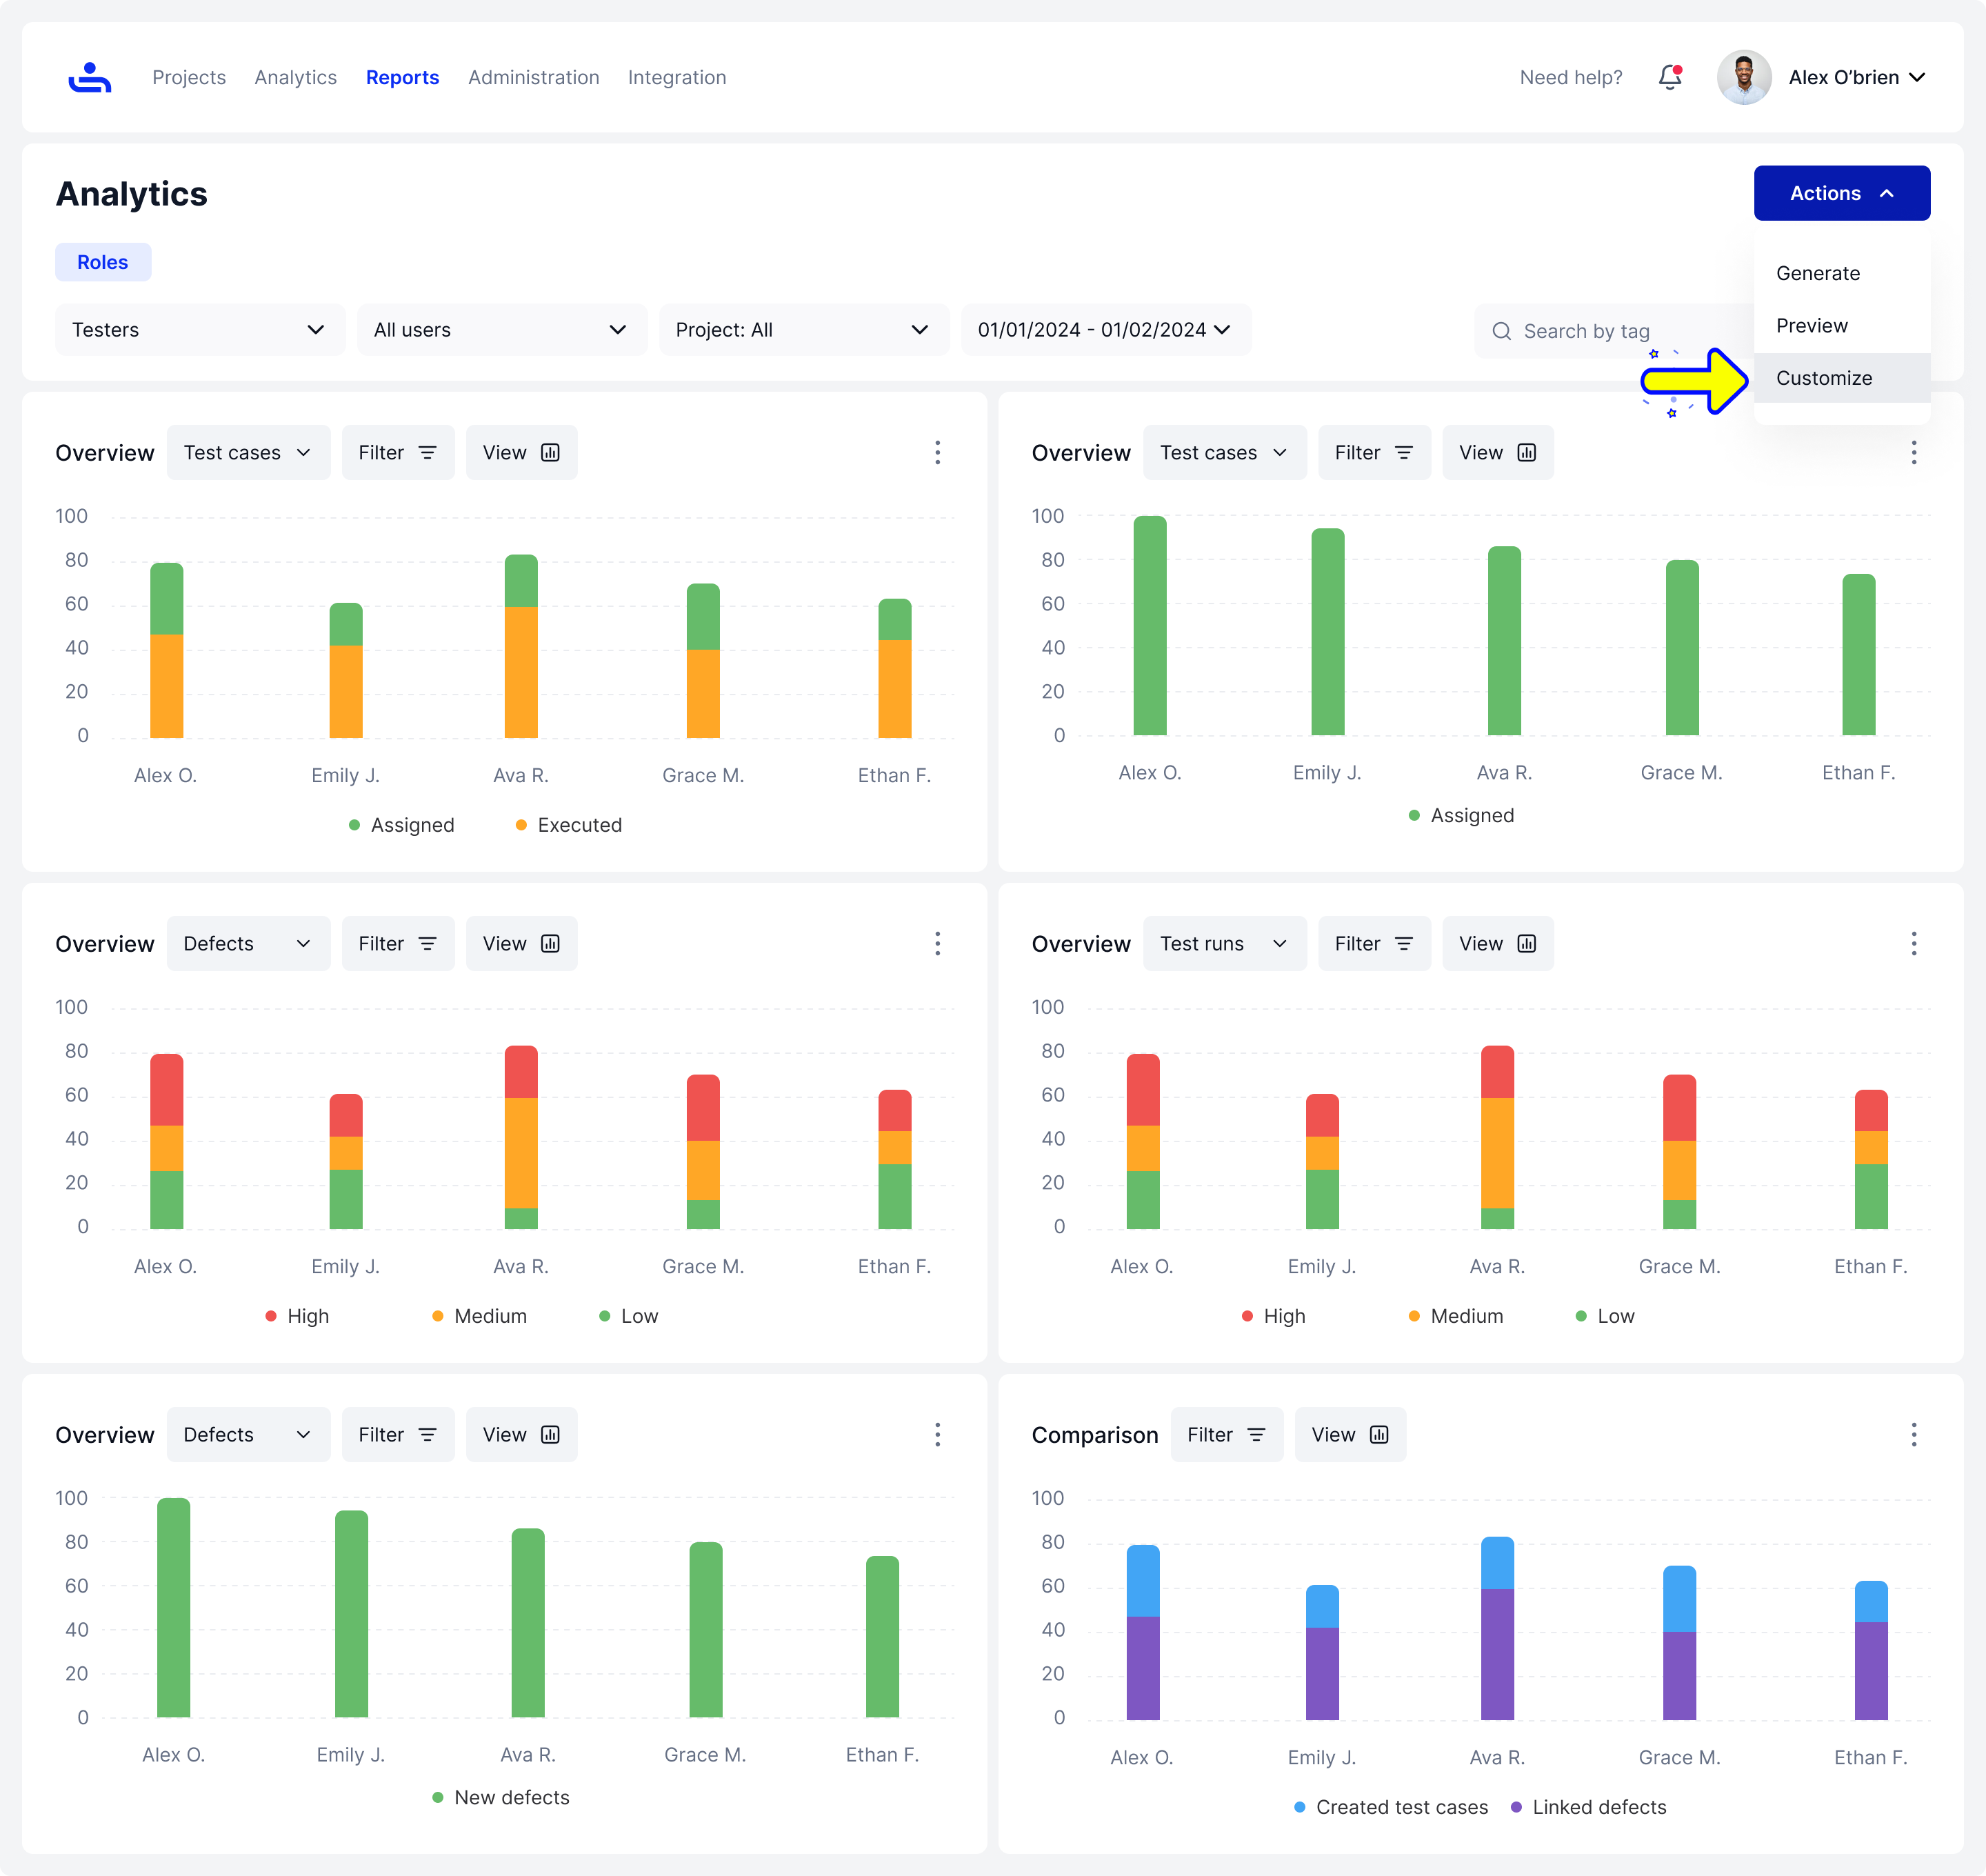Open kebab menu of Test runs chart
The height and width of the screenshot is (1876, 1986).
coord(1913,944)
